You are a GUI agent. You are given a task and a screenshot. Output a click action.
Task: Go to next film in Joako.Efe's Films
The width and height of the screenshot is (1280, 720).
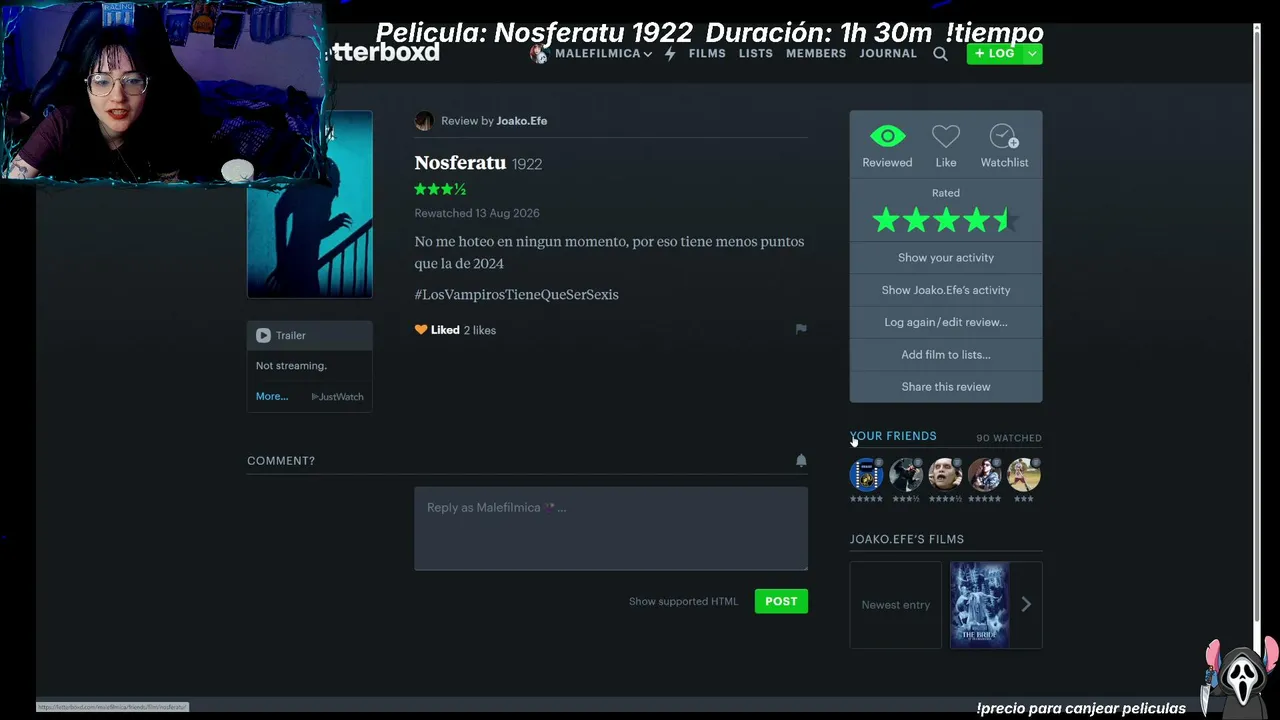coord(1026,604)
